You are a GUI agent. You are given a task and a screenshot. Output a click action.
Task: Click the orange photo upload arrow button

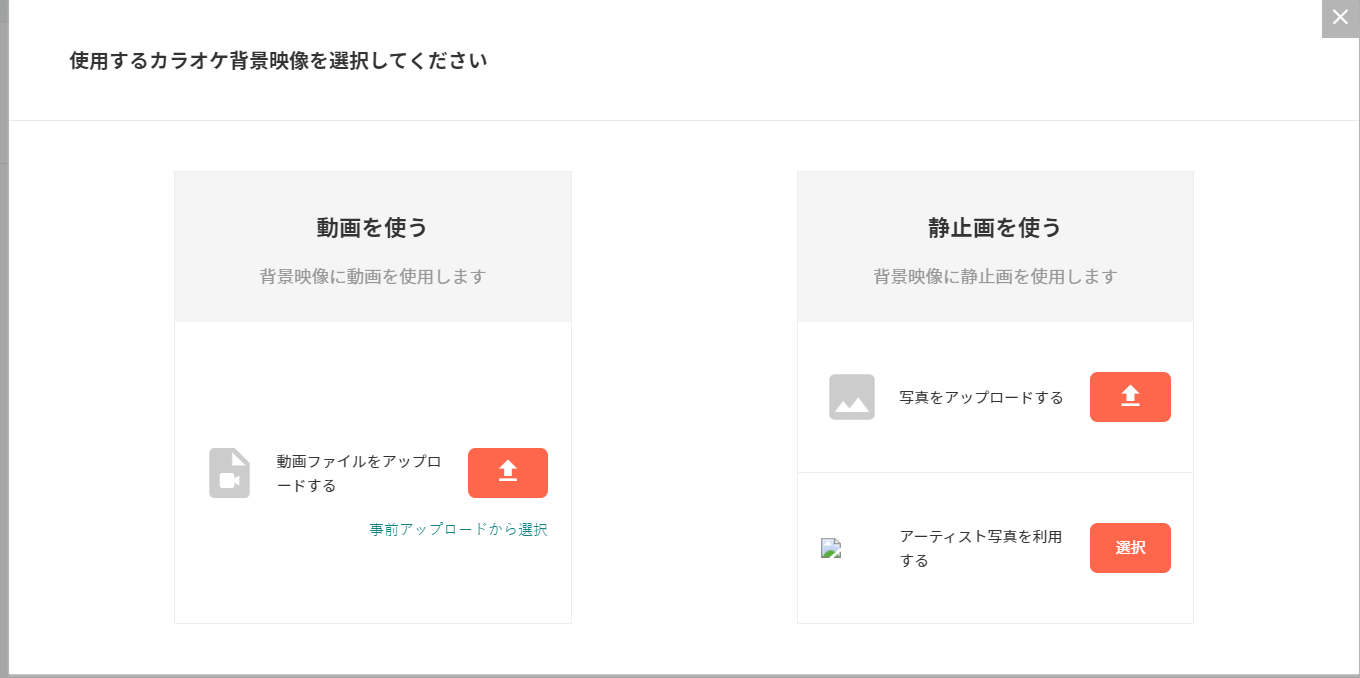1130,397
